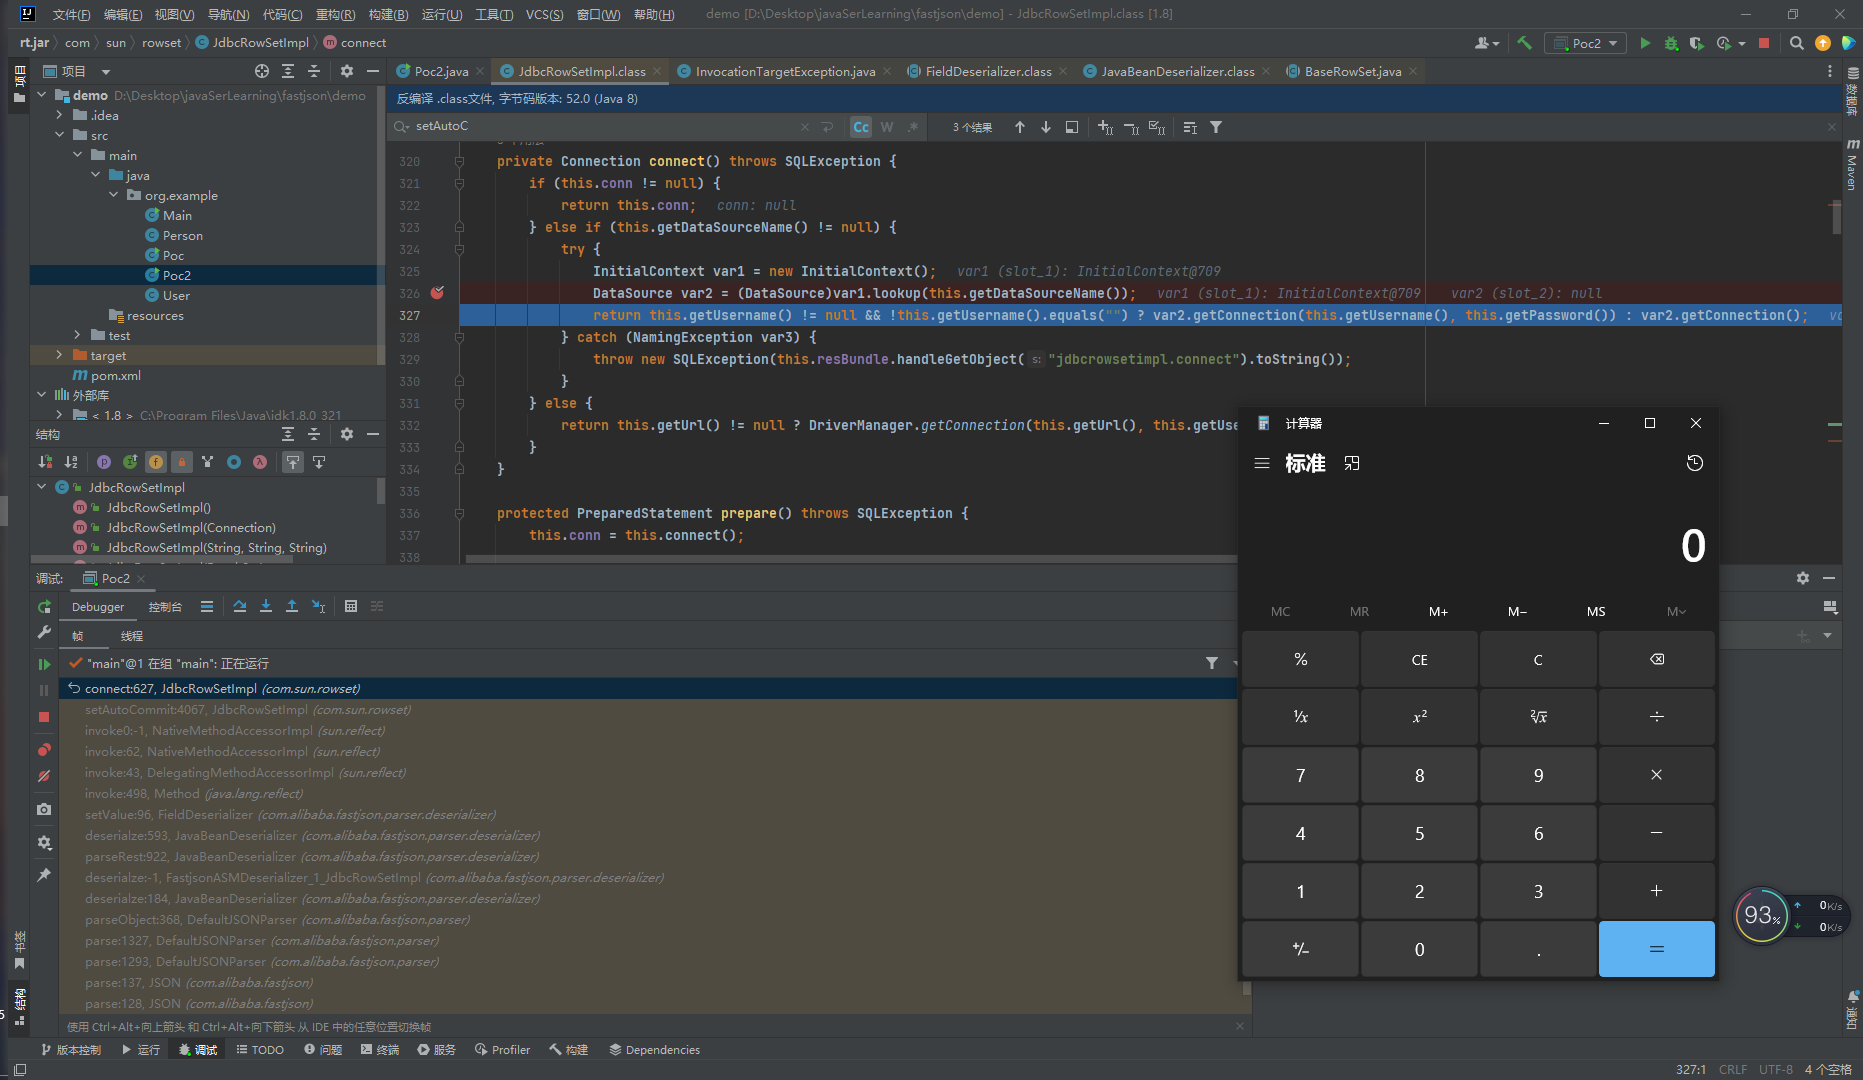
Task: Select the 线程 threads tab
Action: (132, 636)
